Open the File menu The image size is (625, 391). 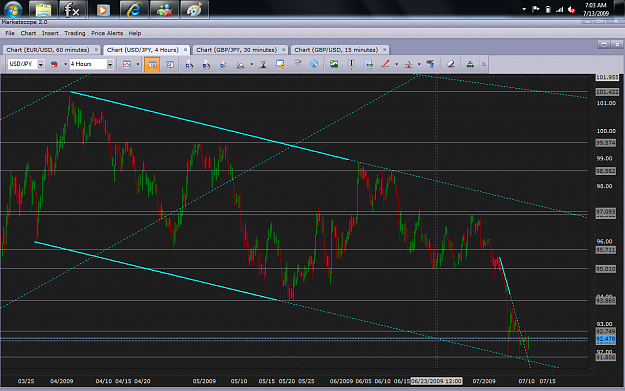coord(10,33)
